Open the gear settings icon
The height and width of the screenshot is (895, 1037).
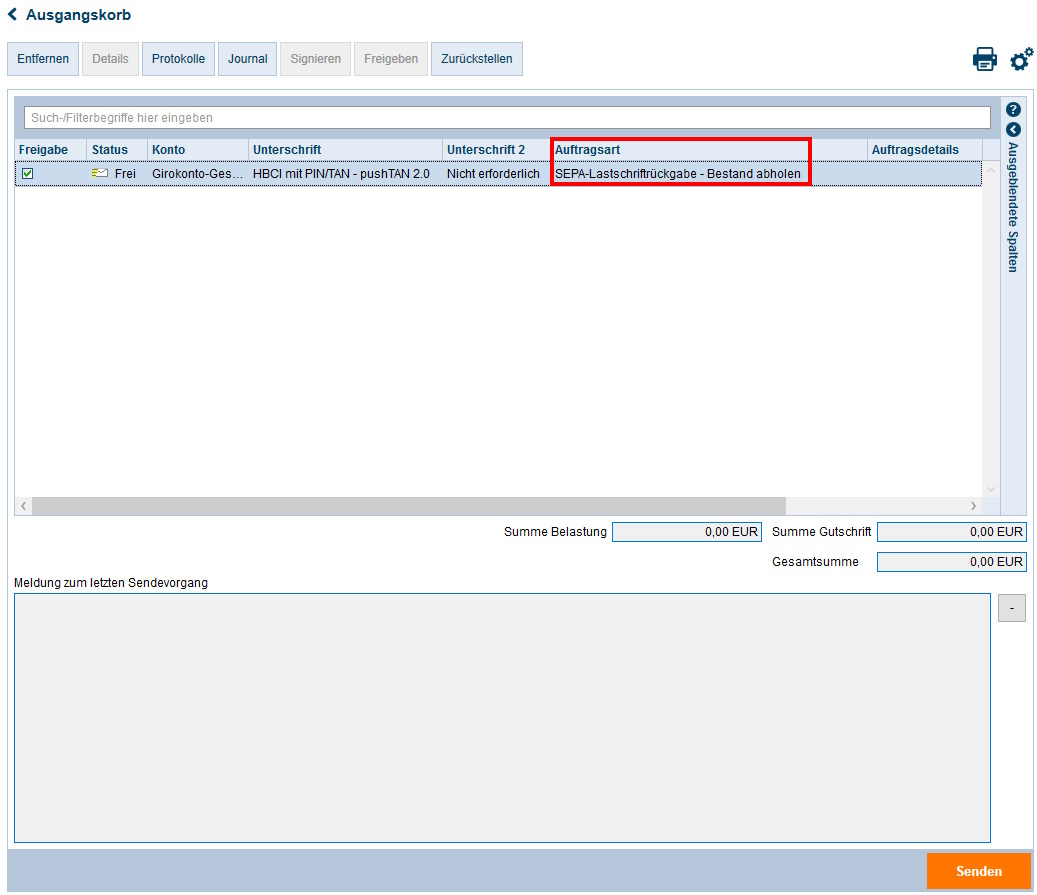tap(1021, 60)
